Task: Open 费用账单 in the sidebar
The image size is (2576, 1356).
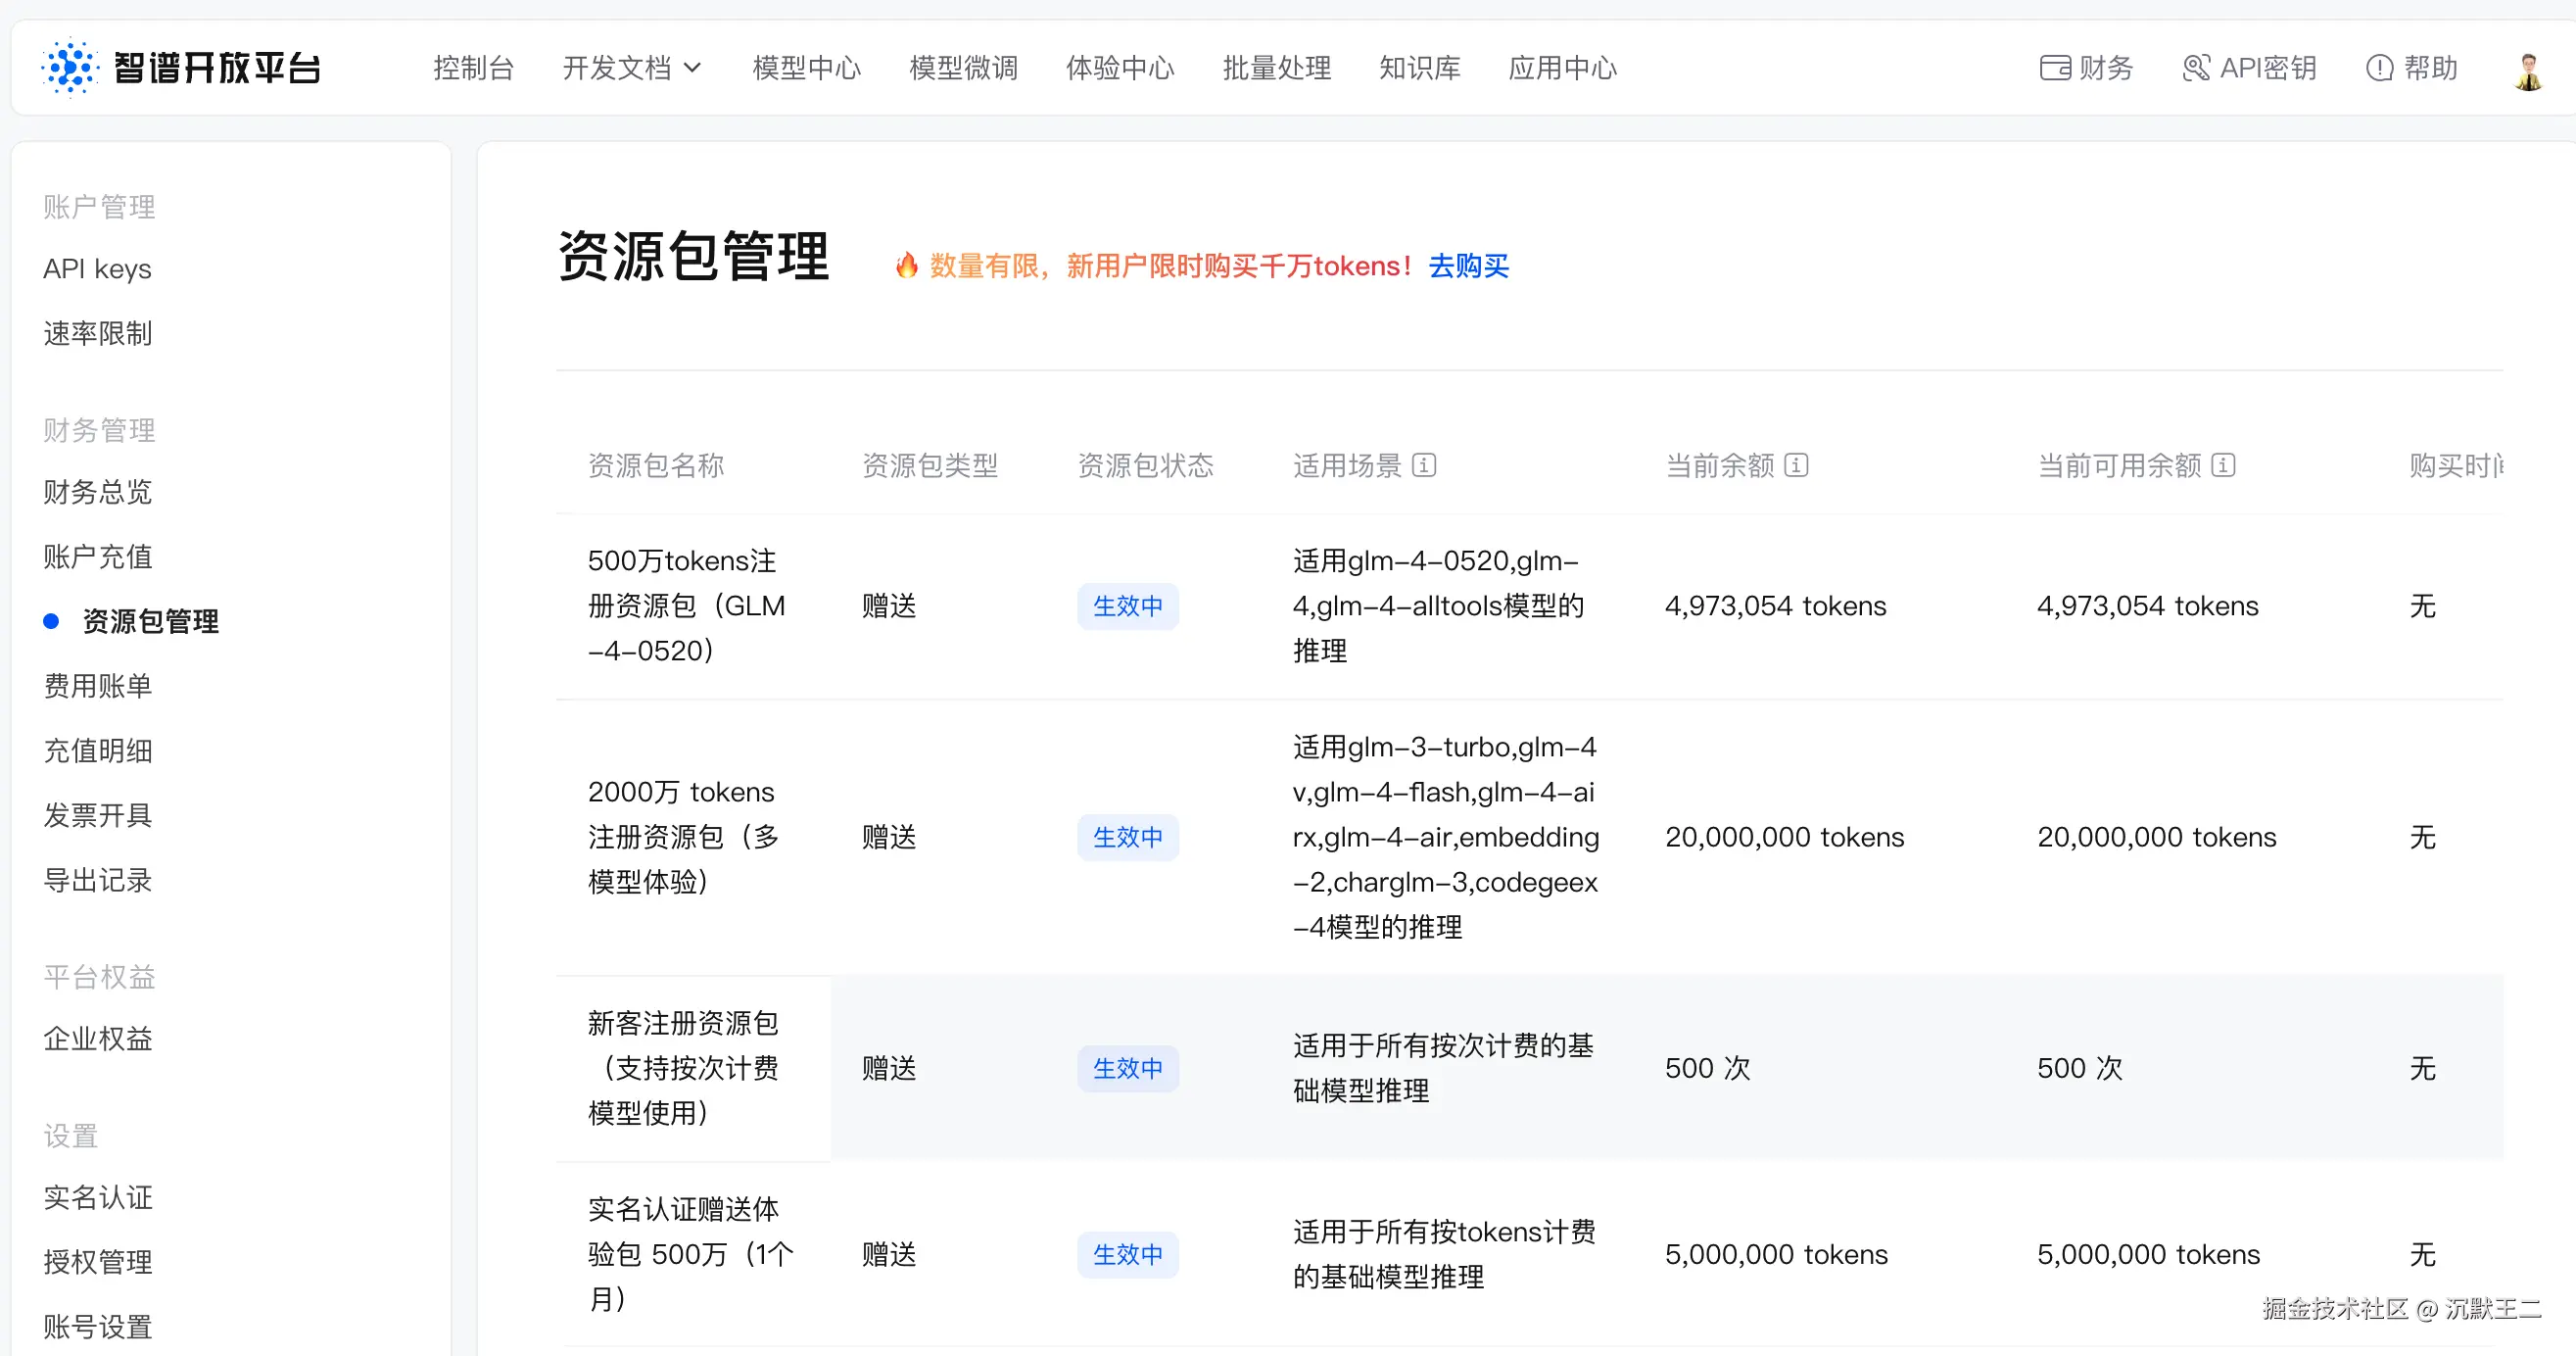Action: click(x=97, y=686)
